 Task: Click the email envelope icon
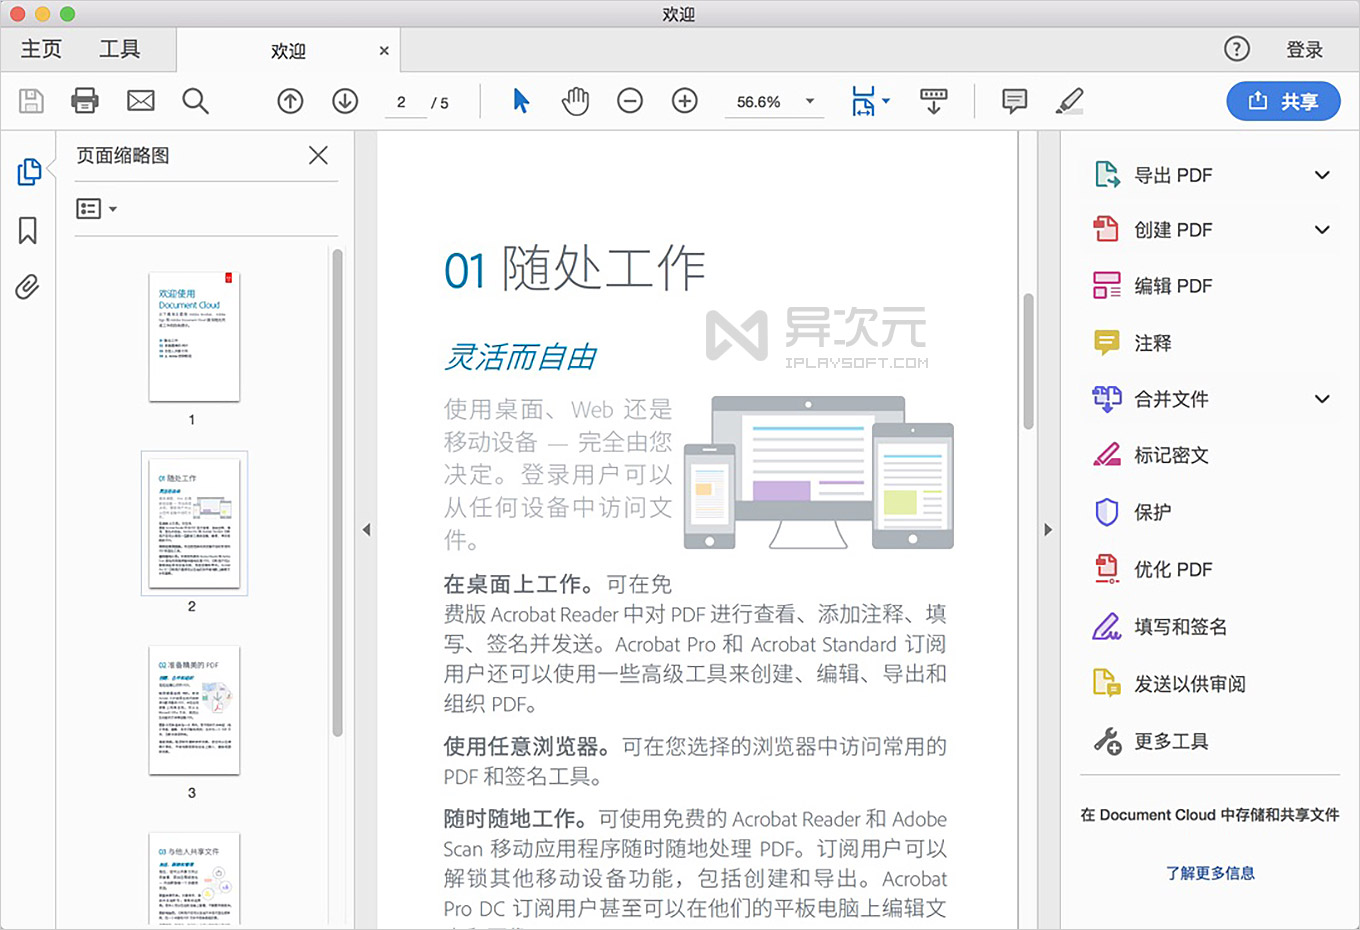(x=141, y=101)
